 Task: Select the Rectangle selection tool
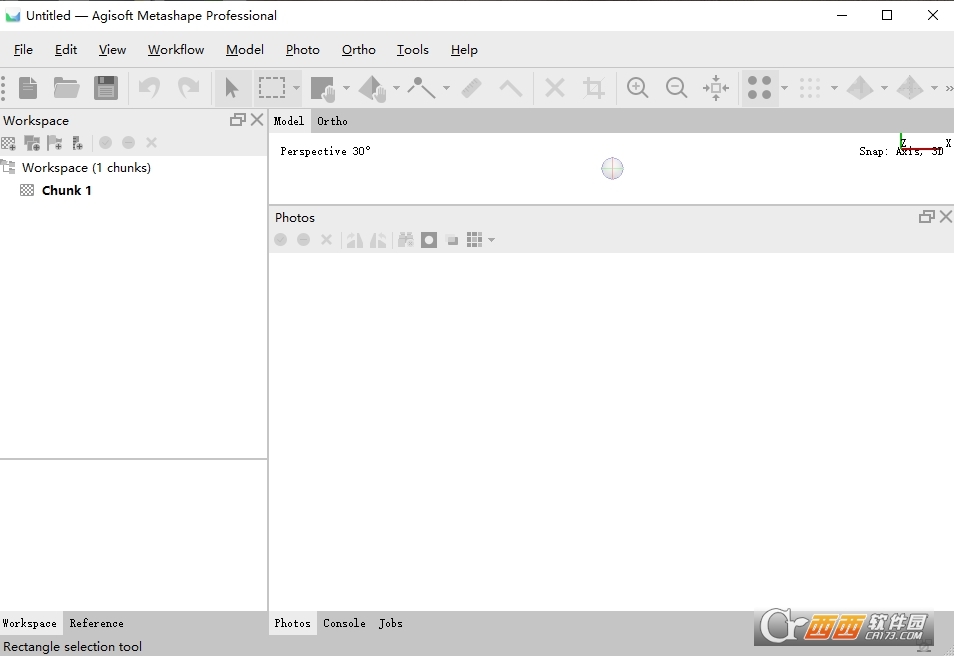click(272, 88)
